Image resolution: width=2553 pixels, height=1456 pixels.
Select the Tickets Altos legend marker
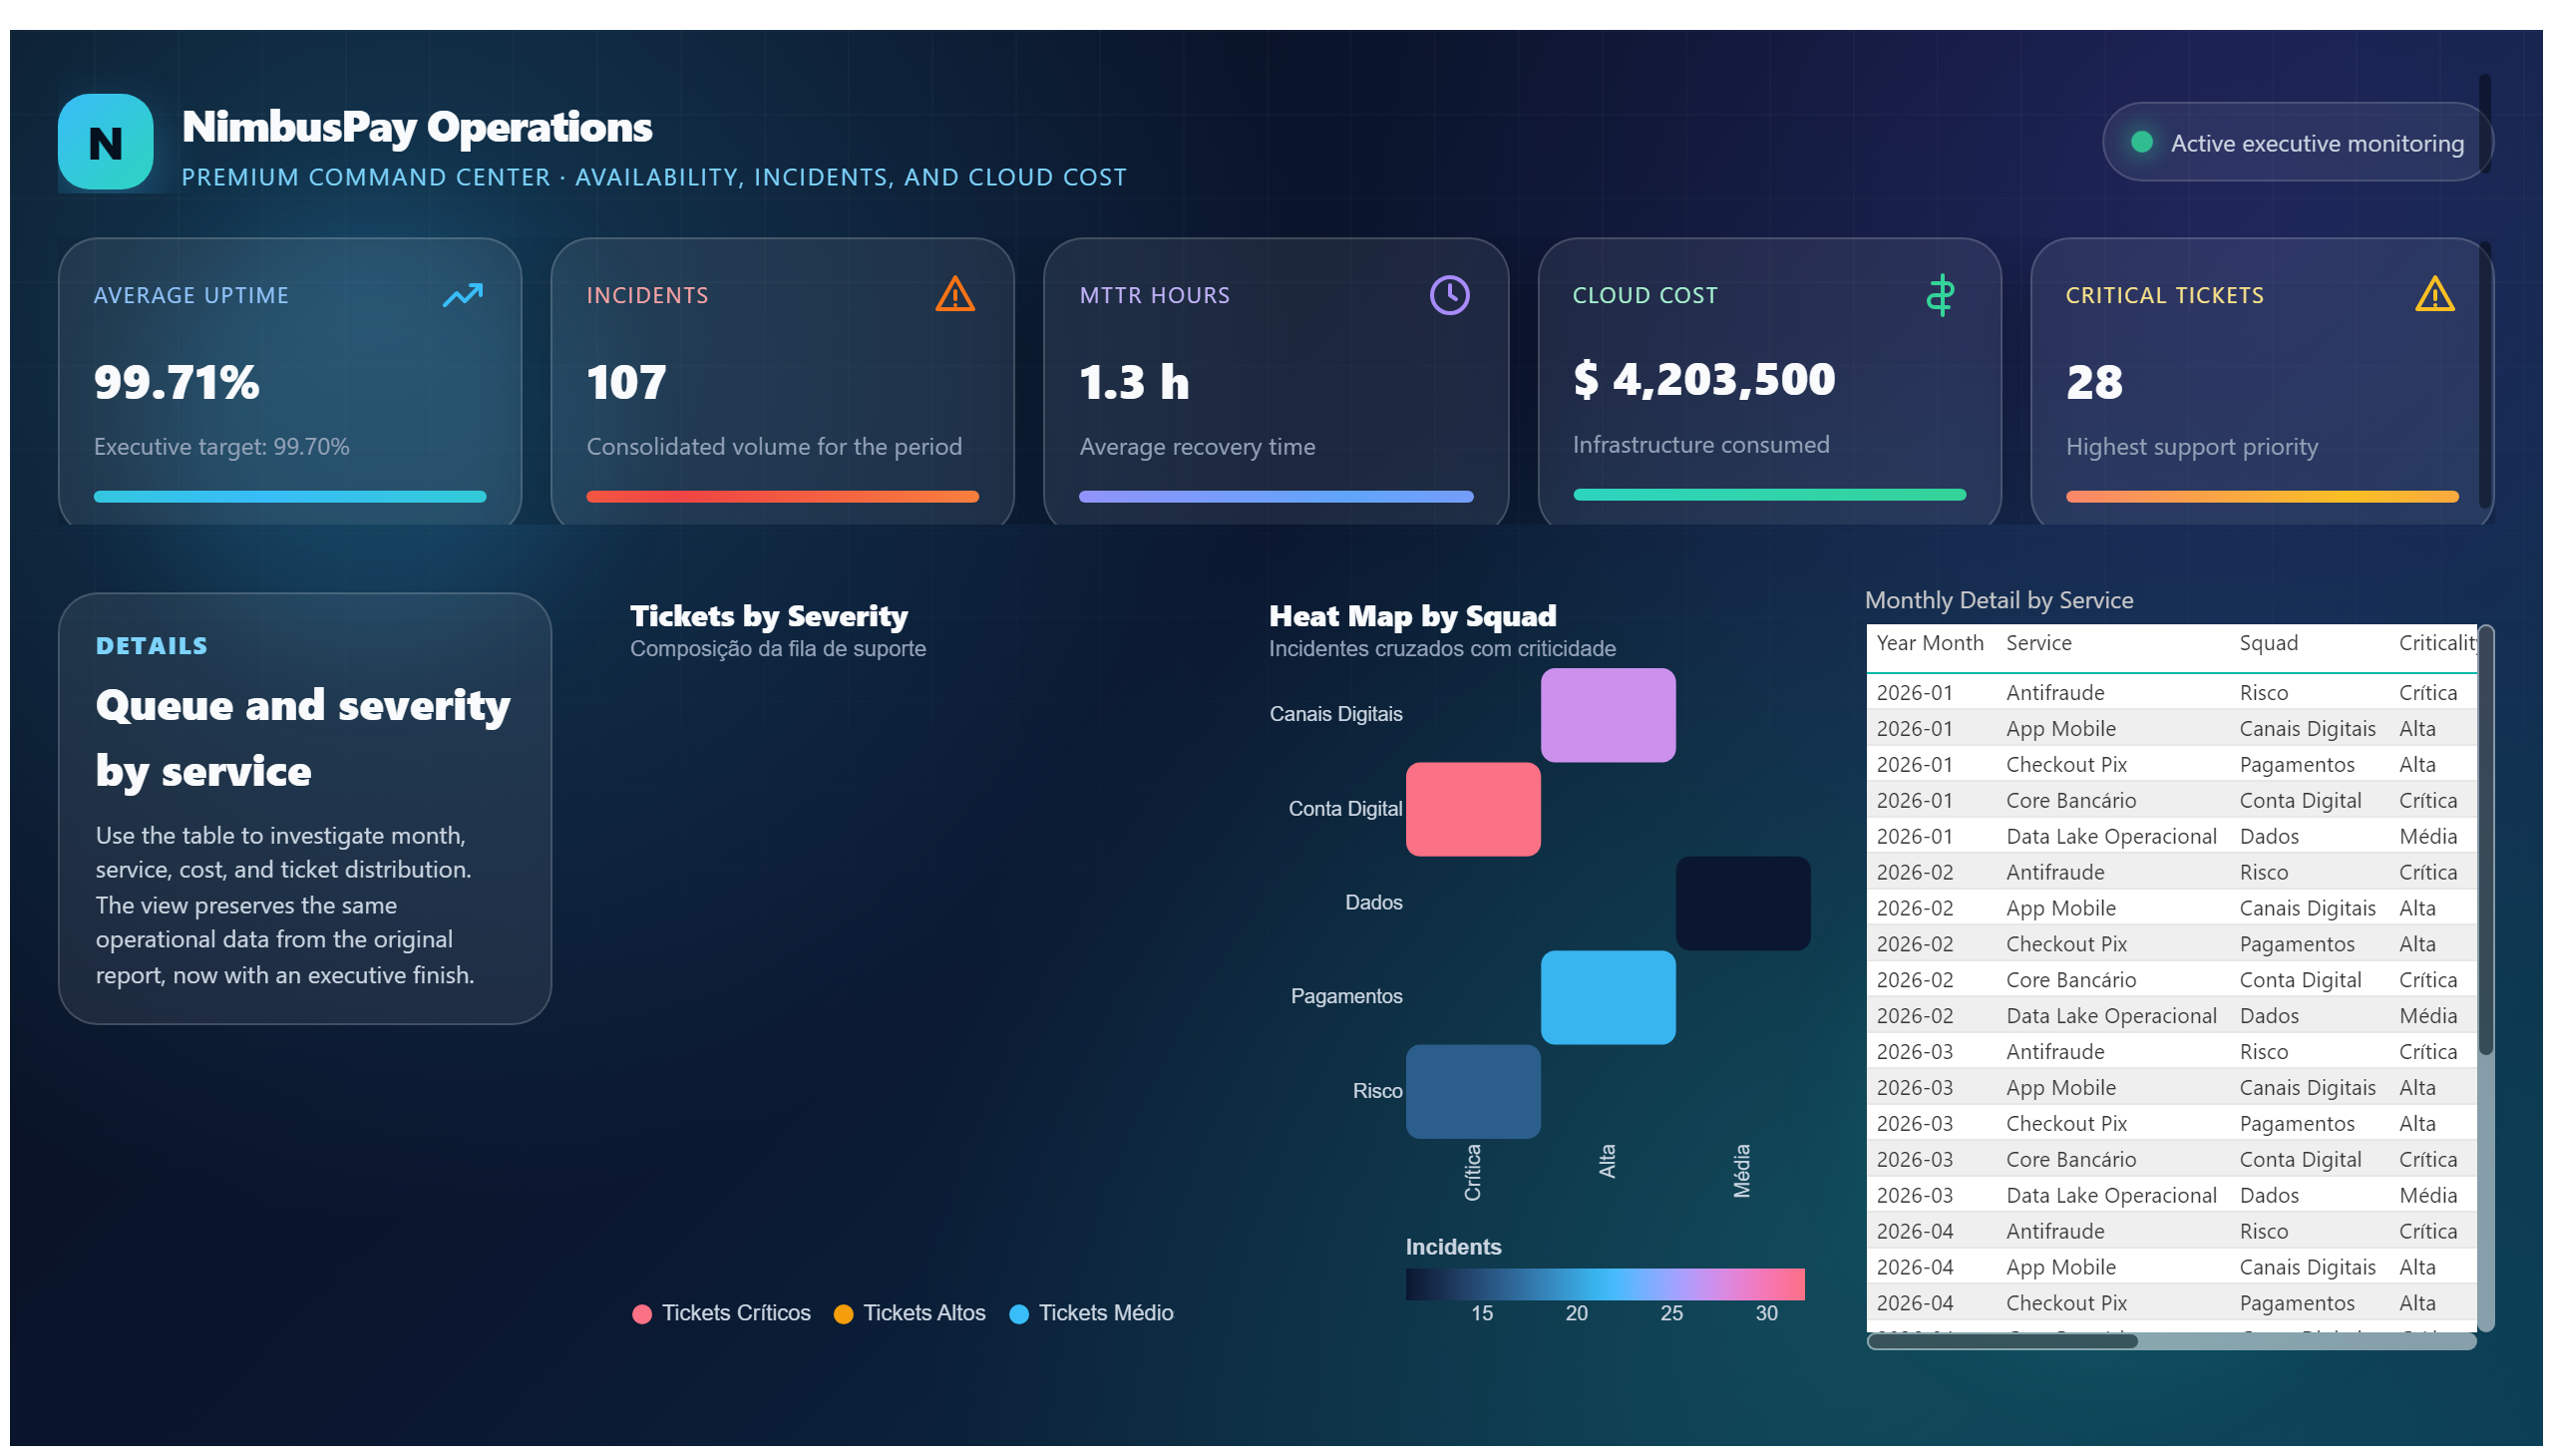click(843, 1314)
